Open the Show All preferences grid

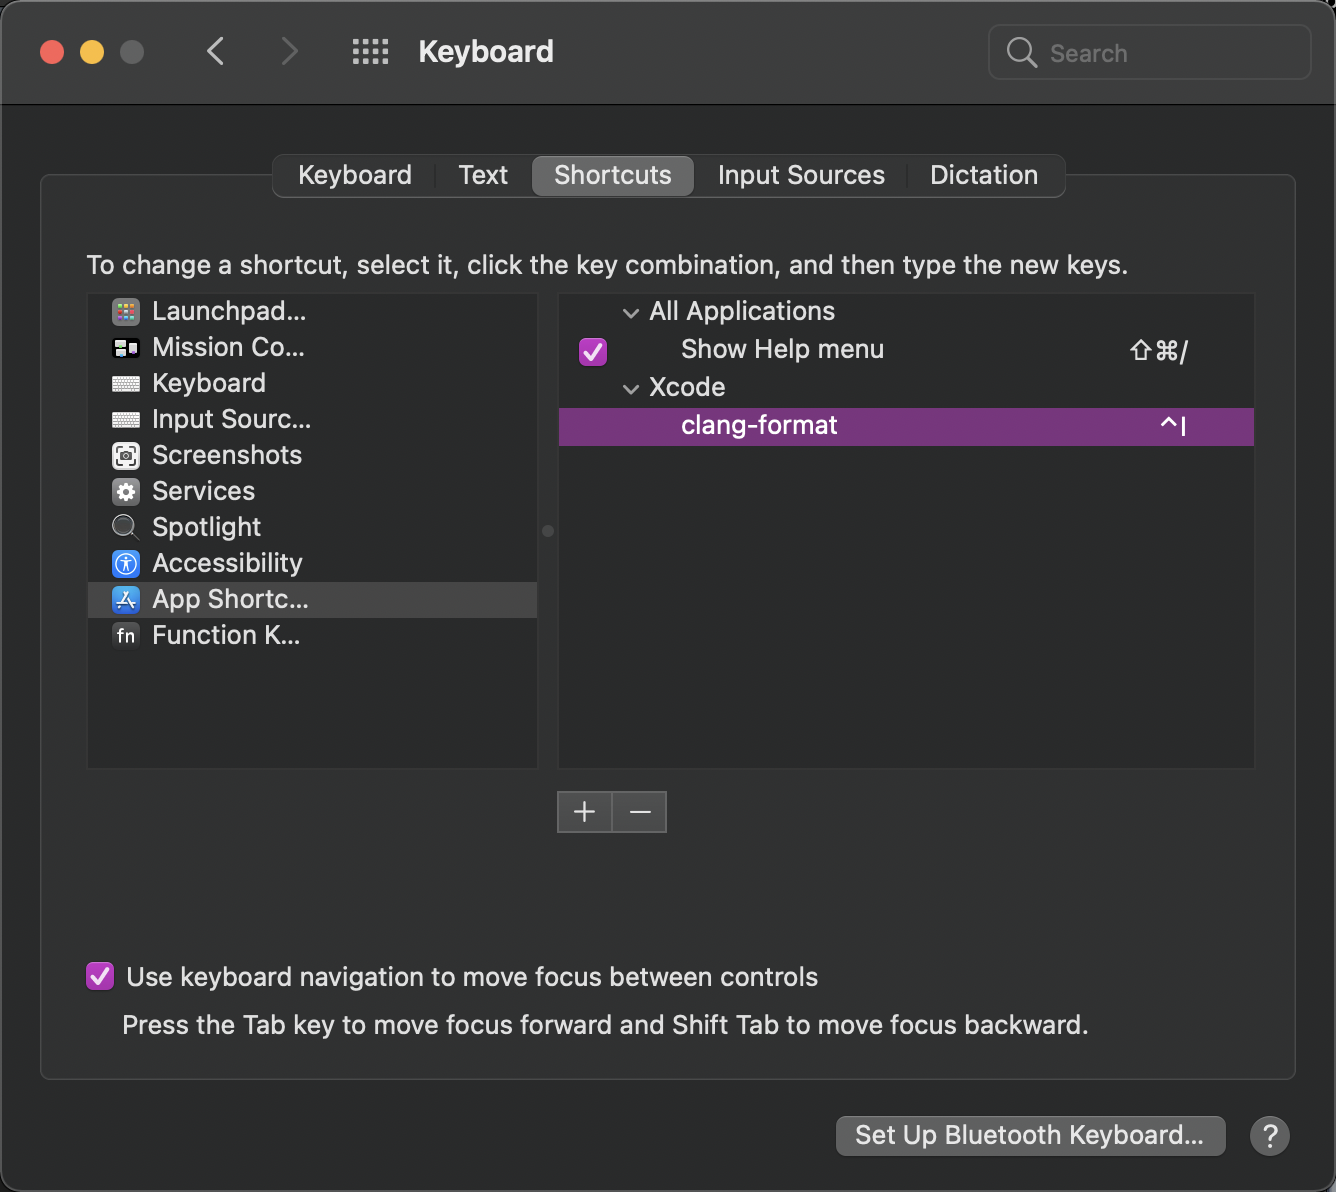(x=370, y=52)
